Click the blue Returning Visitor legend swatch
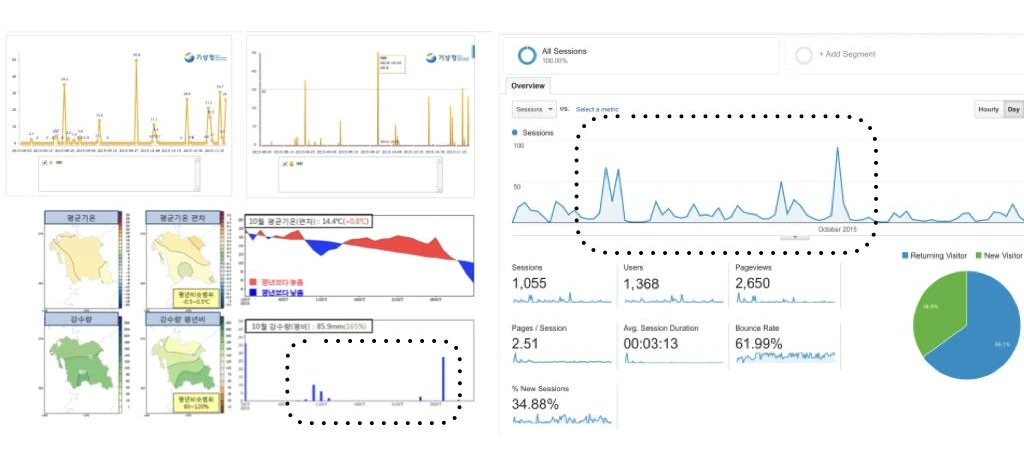This screenshot has width=1024, height=455. (905, 256)
